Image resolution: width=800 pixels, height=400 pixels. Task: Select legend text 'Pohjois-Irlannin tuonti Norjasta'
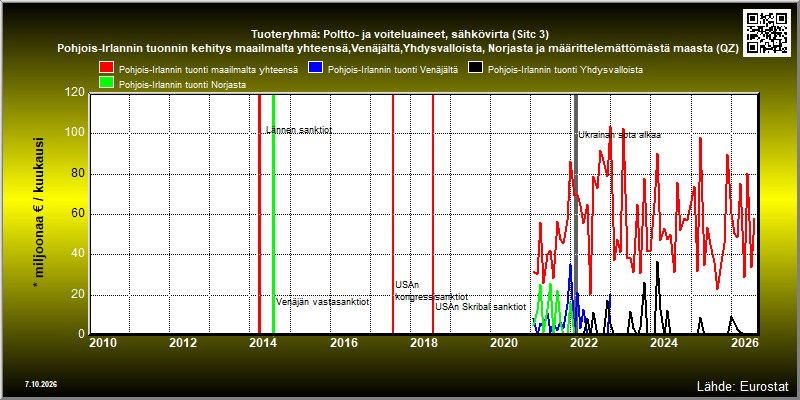182,85
